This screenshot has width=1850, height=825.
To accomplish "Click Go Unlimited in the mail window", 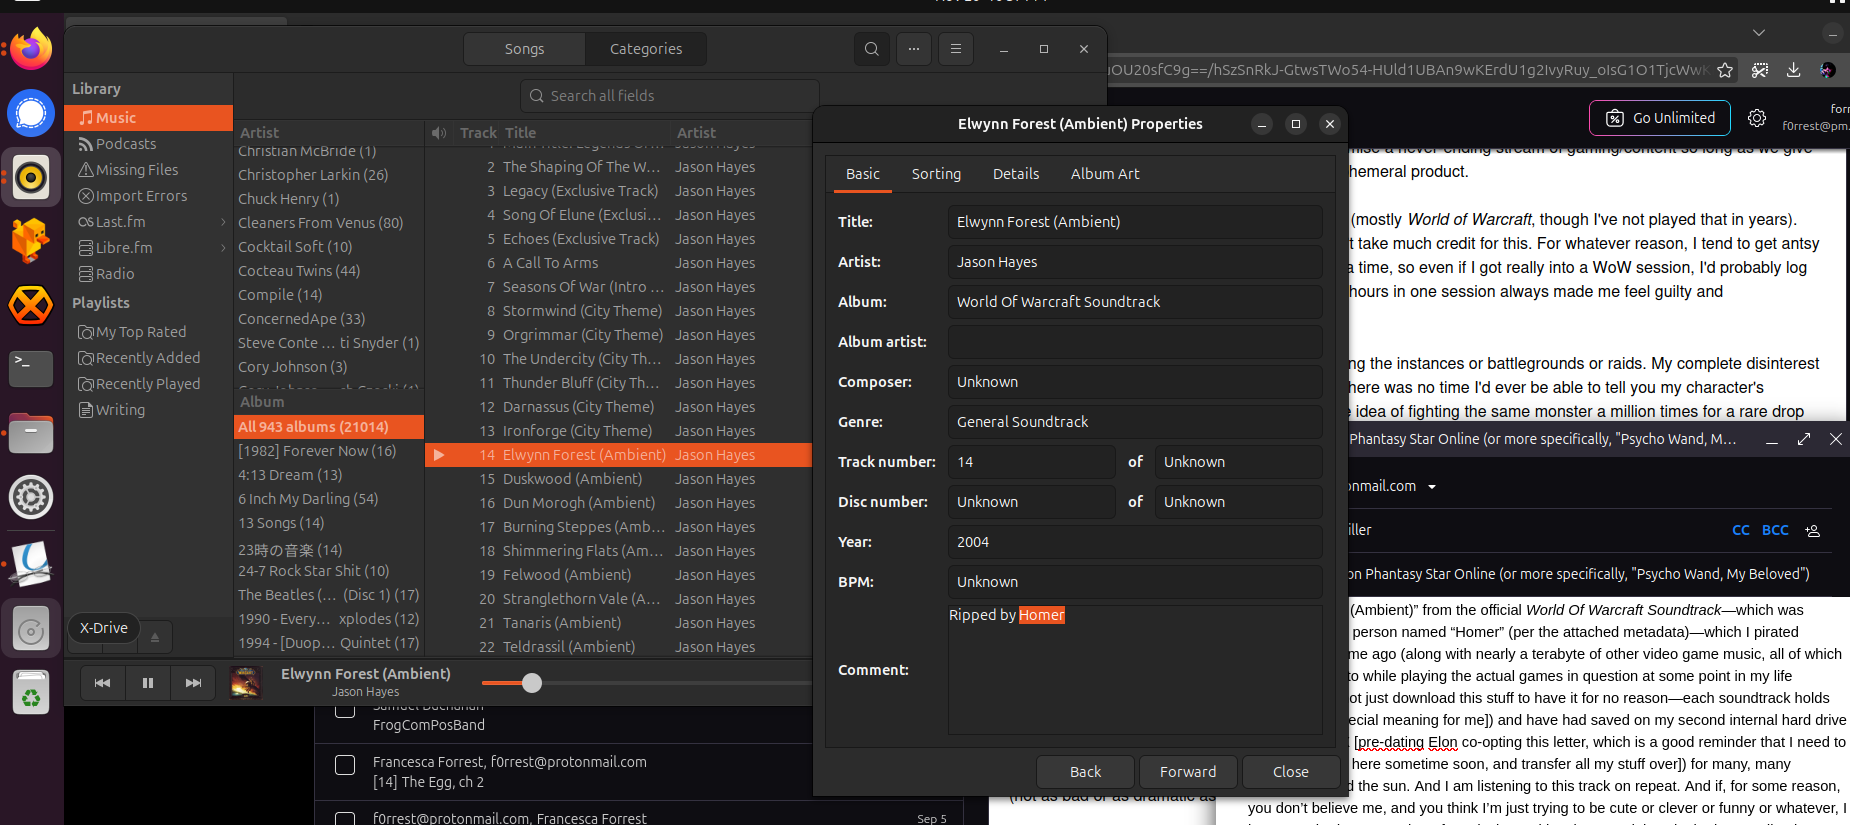I will (x=1660, y=118).
